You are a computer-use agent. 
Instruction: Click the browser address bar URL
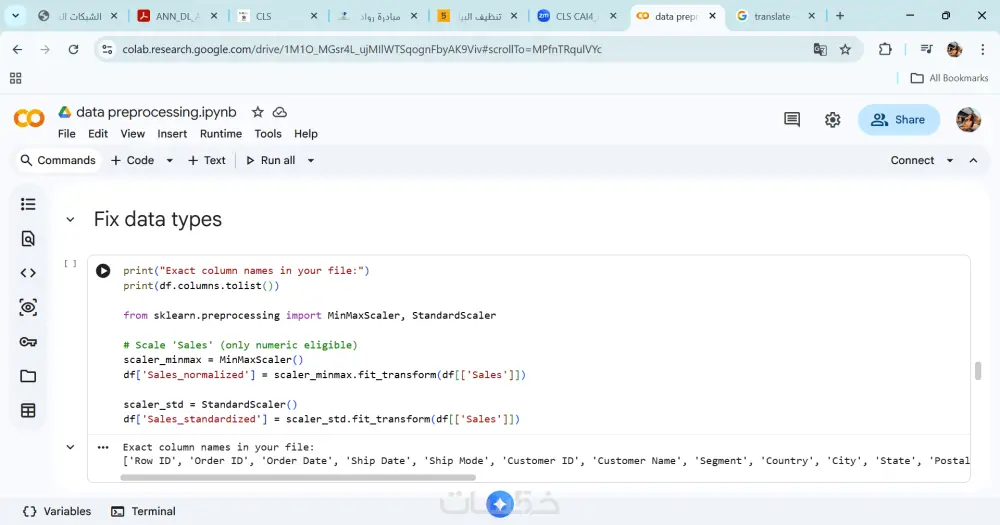pyautogui.click(x=362, y=49)
